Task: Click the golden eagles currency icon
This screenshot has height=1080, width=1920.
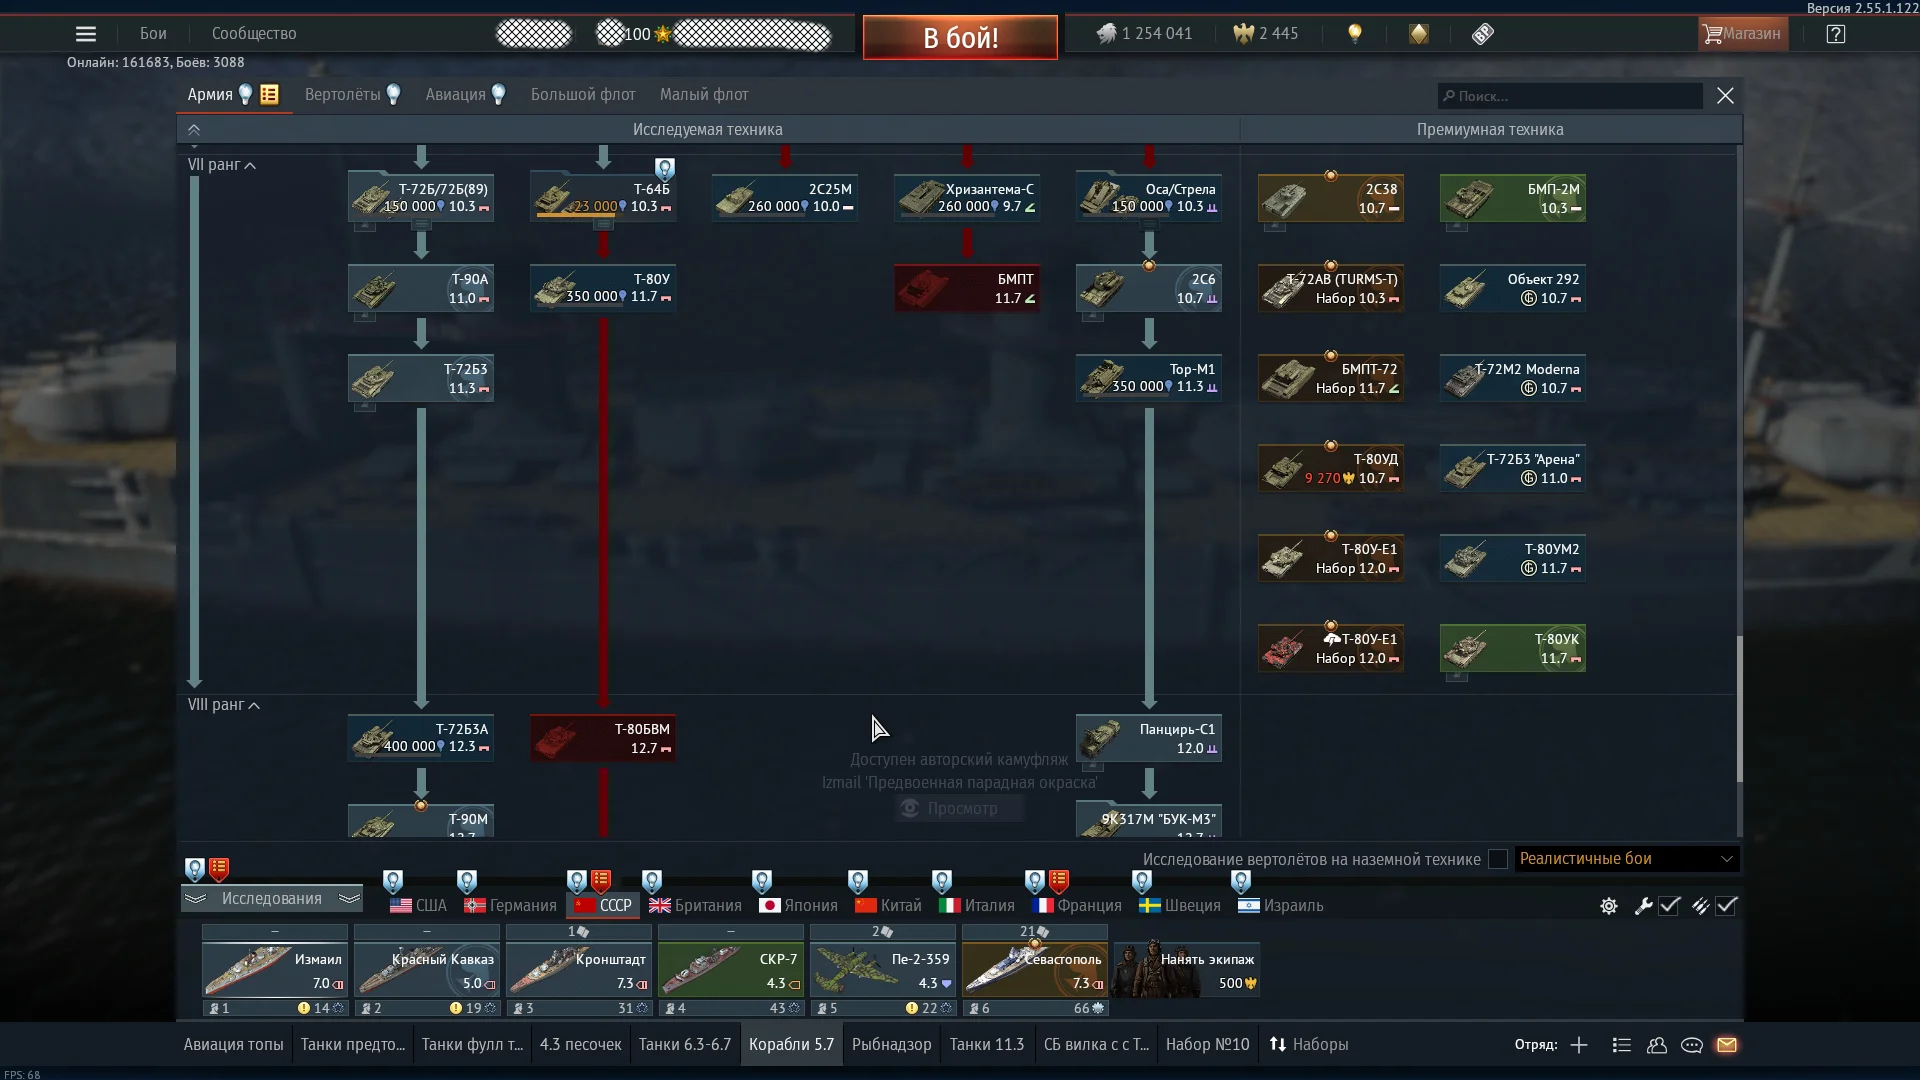Action: [x=1243, y=34]
